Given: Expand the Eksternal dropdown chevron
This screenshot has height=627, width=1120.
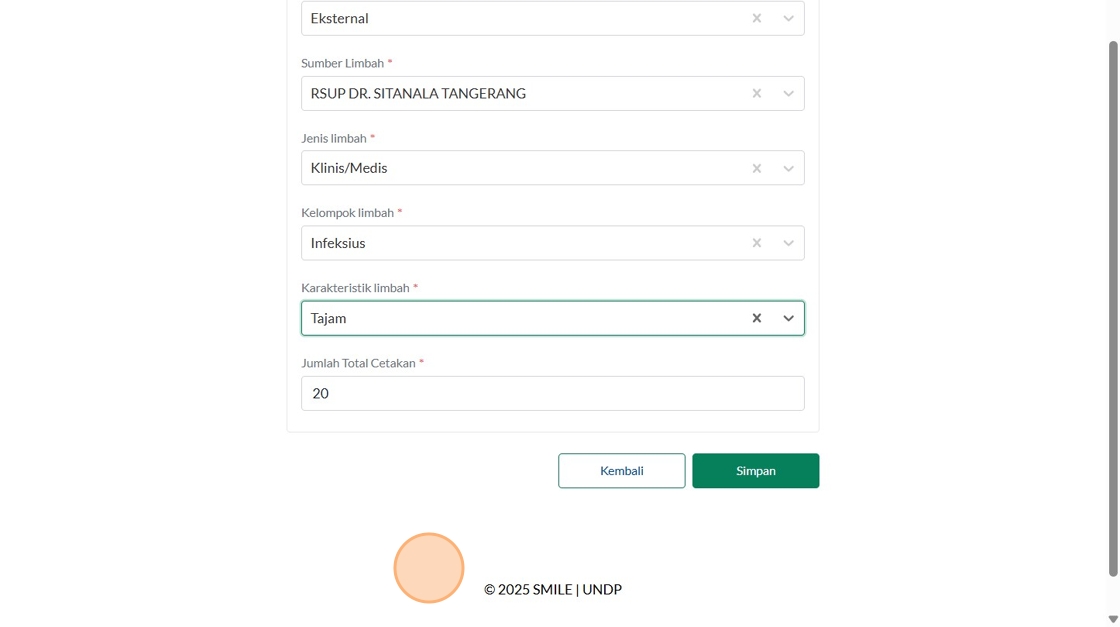Looking at the screenshot, I should coord(788,18).
